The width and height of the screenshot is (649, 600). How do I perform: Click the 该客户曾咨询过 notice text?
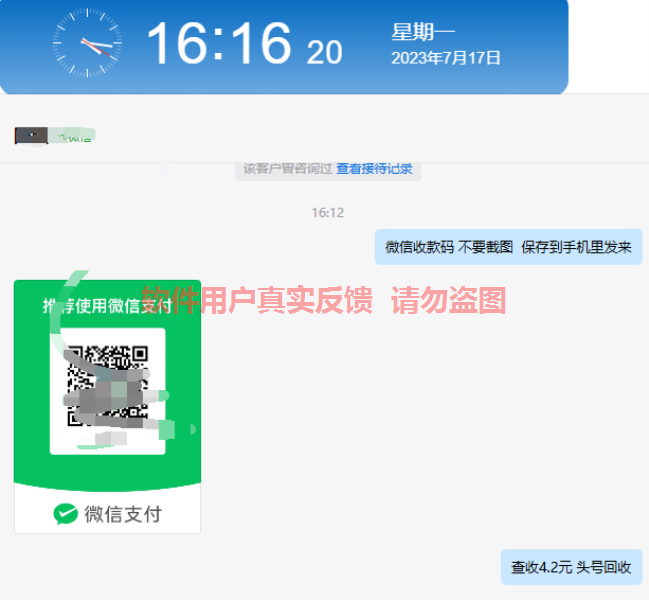click(288, 169)
